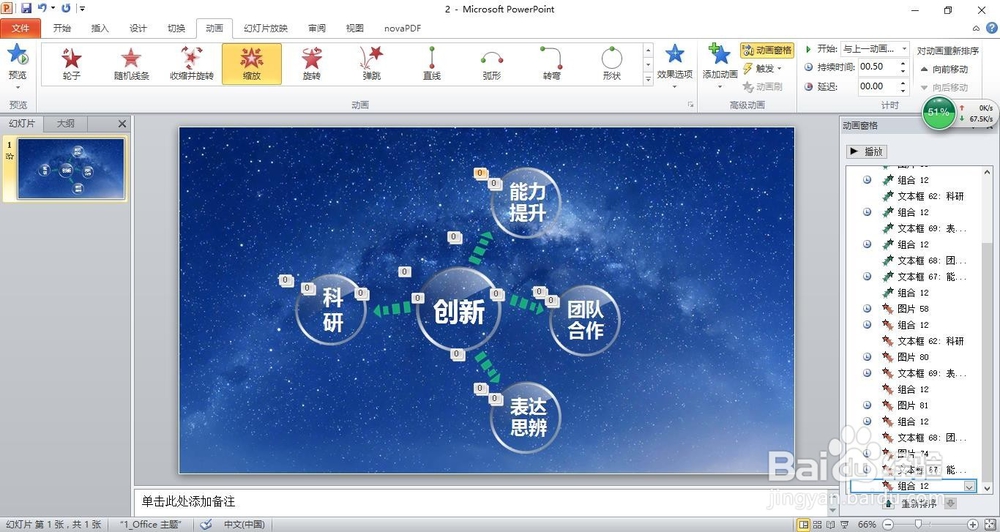The height and width of the screenshot is (532, 1000).
Task: Click 向后移动 move later button
Action: click(944, 87)
